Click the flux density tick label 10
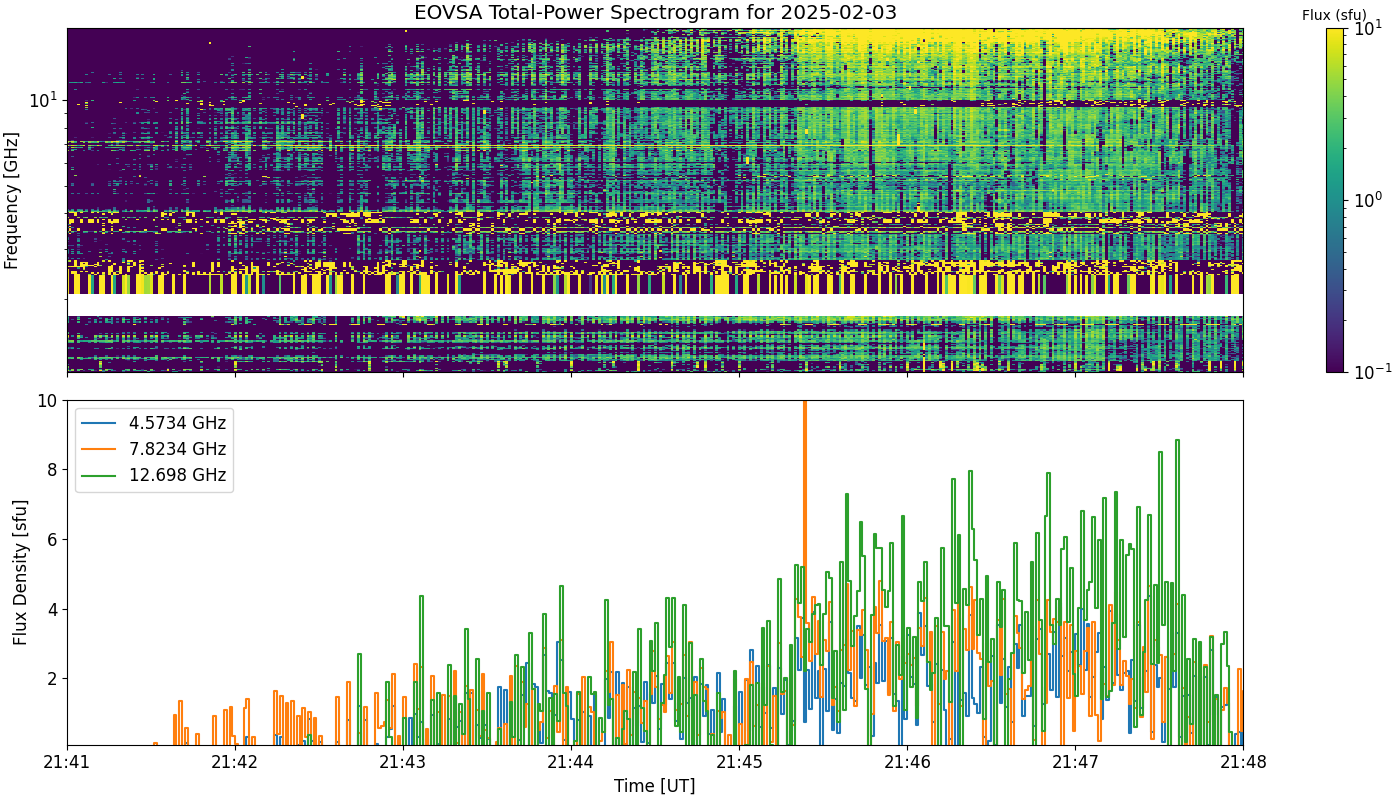This screenshot has height=800, width=1400. tap(47, 400)
